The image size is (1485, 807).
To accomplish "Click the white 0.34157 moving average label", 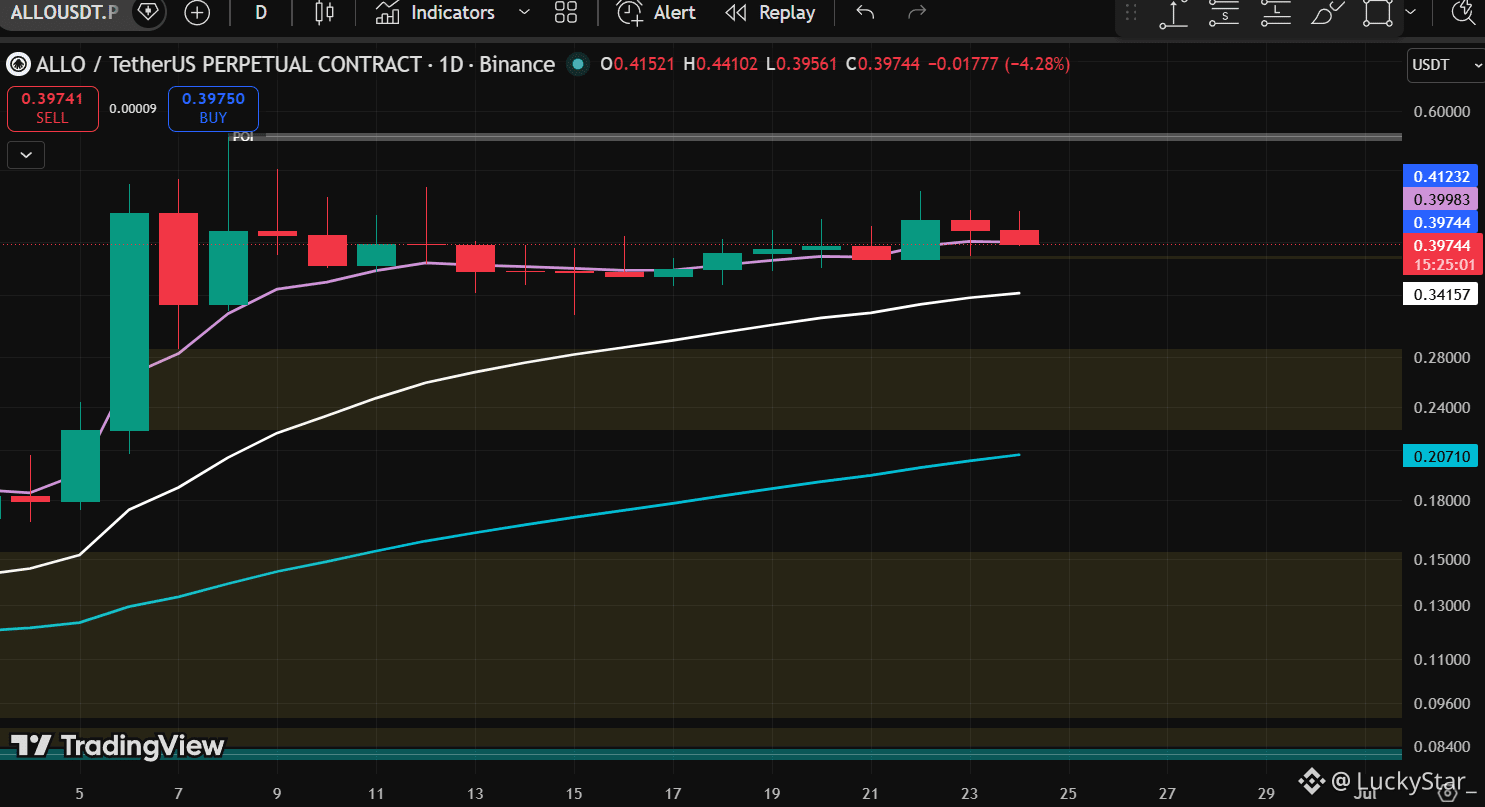I will [1440, 294].
